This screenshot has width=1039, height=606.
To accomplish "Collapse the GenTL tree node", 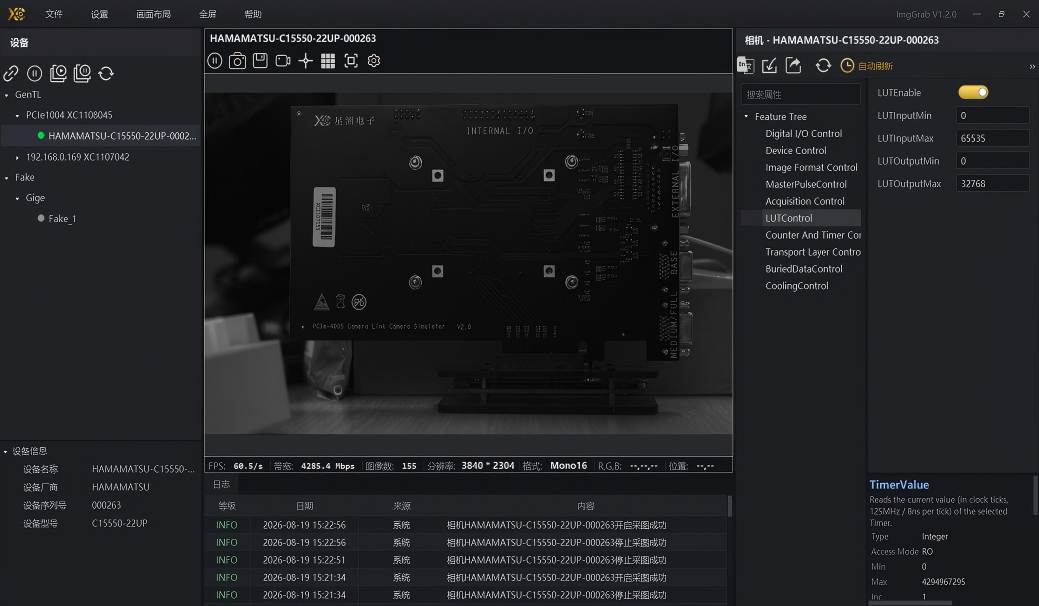I will coord(7,95).
